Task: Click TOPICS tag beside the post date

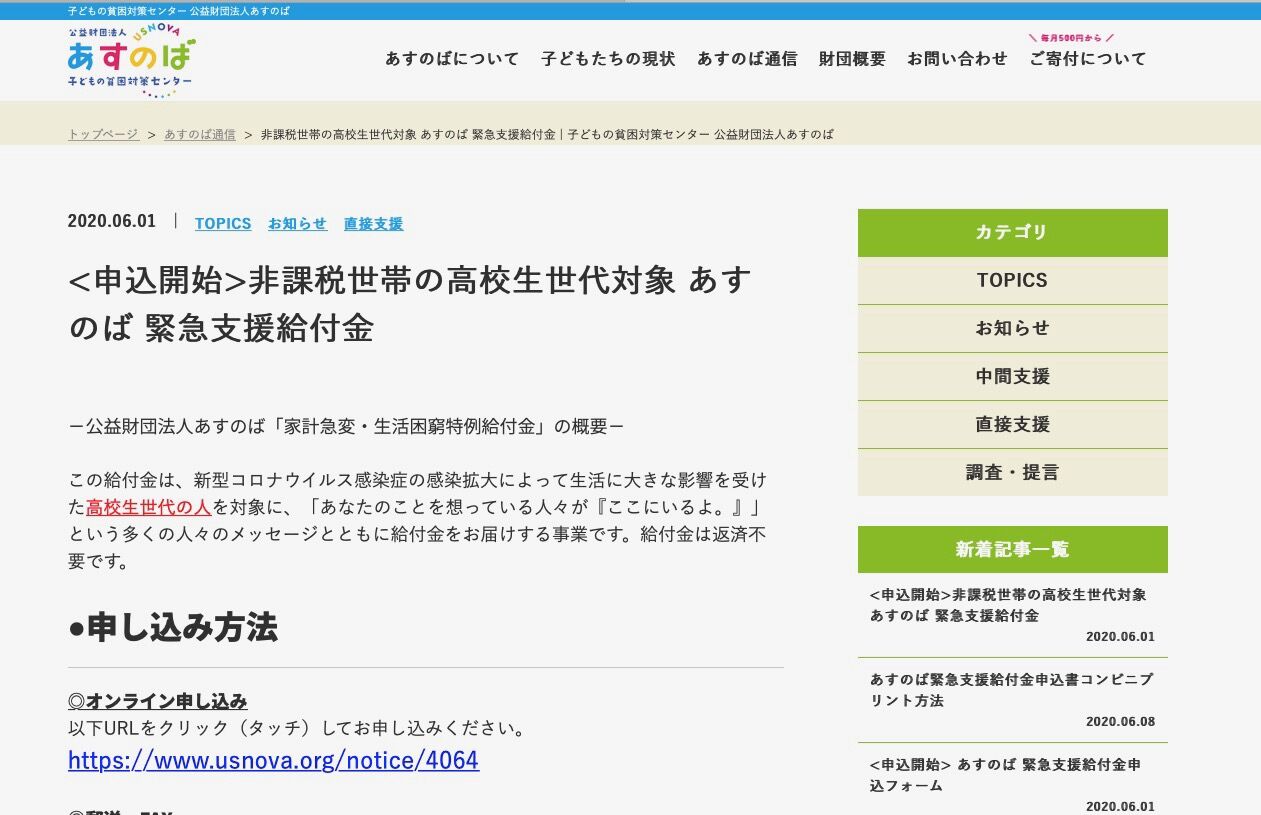Action: [x=223, y=224]
